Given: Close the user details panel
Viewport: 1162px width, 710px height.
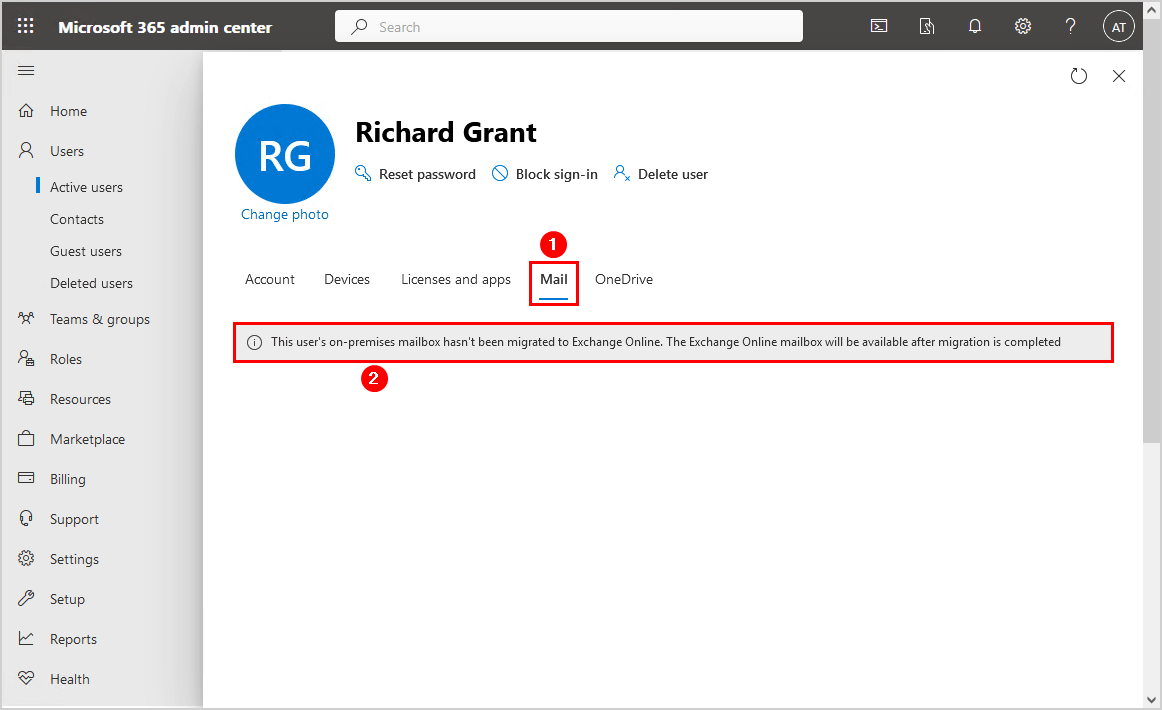Looking at the screenshot, I should click(1119, 76).
